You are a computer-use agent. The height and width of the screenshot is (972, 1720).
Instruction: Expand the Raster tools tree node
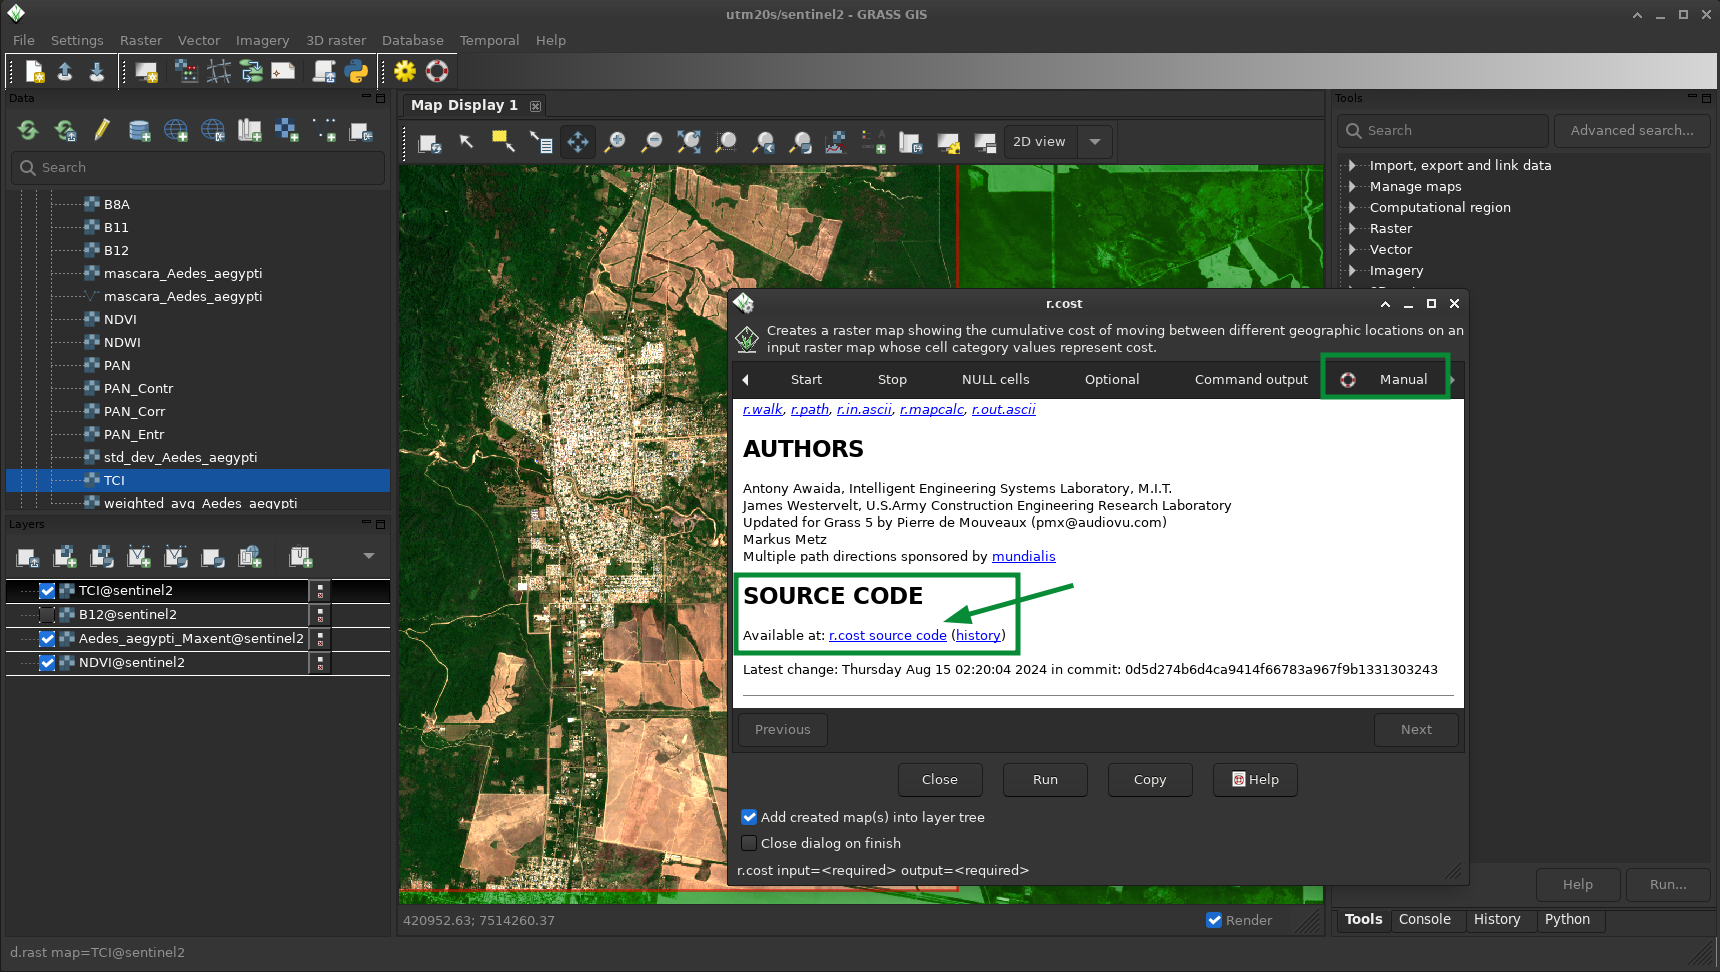1352,229
